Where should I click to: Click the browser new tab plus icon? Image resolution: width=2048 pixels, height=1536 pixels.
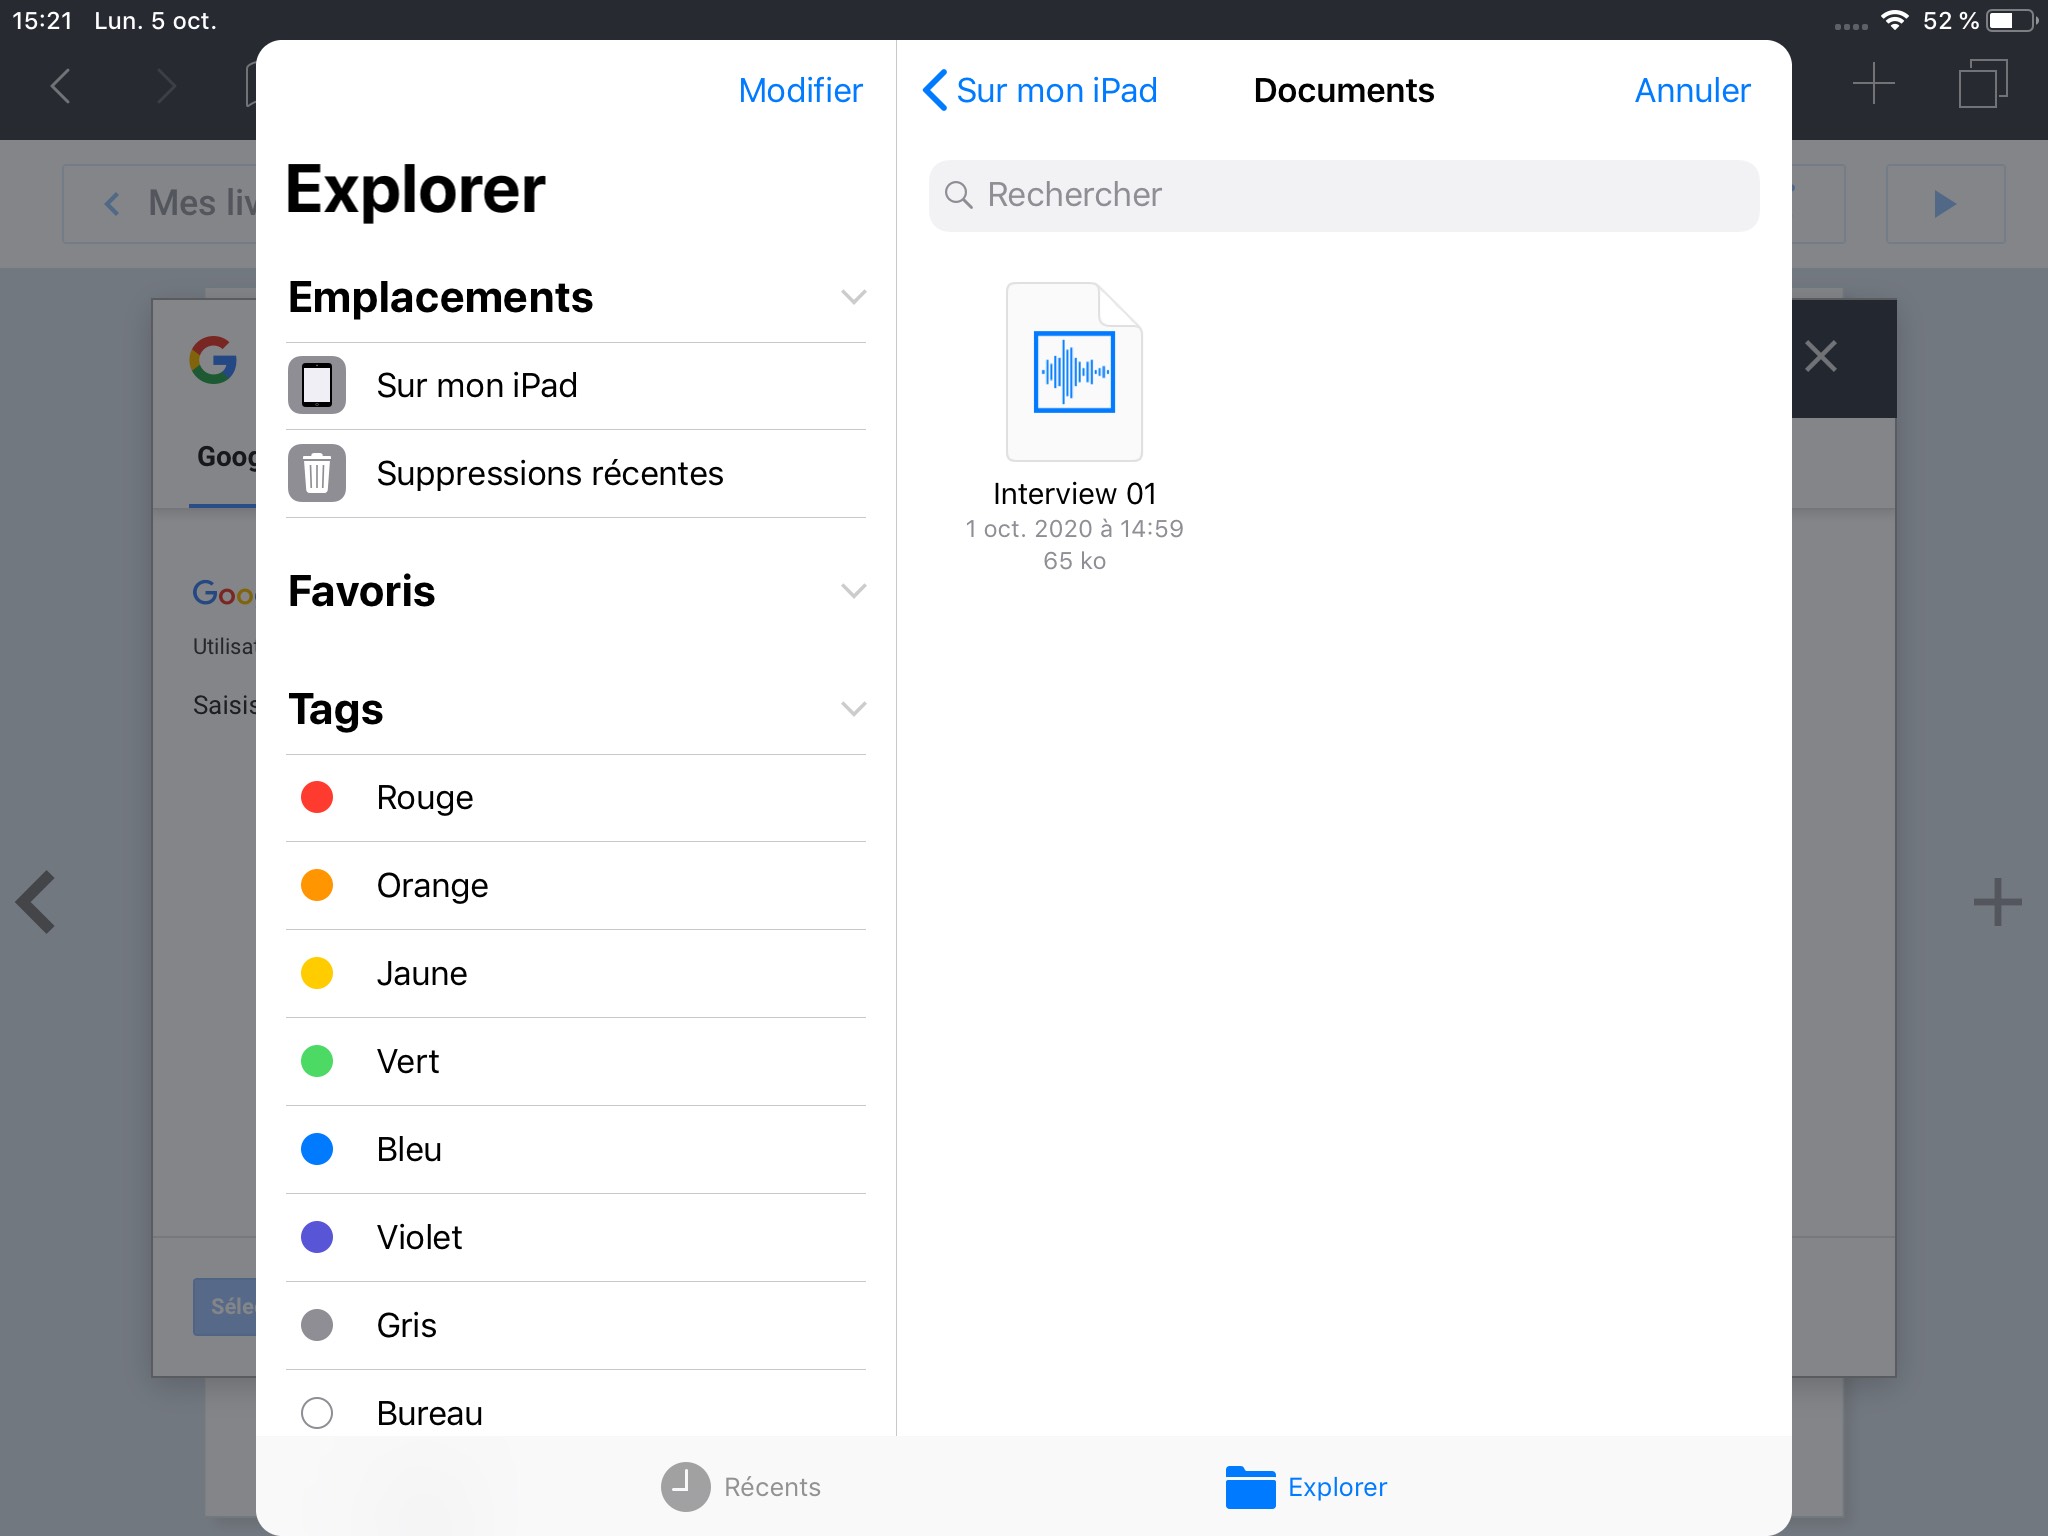[1873, 84]
